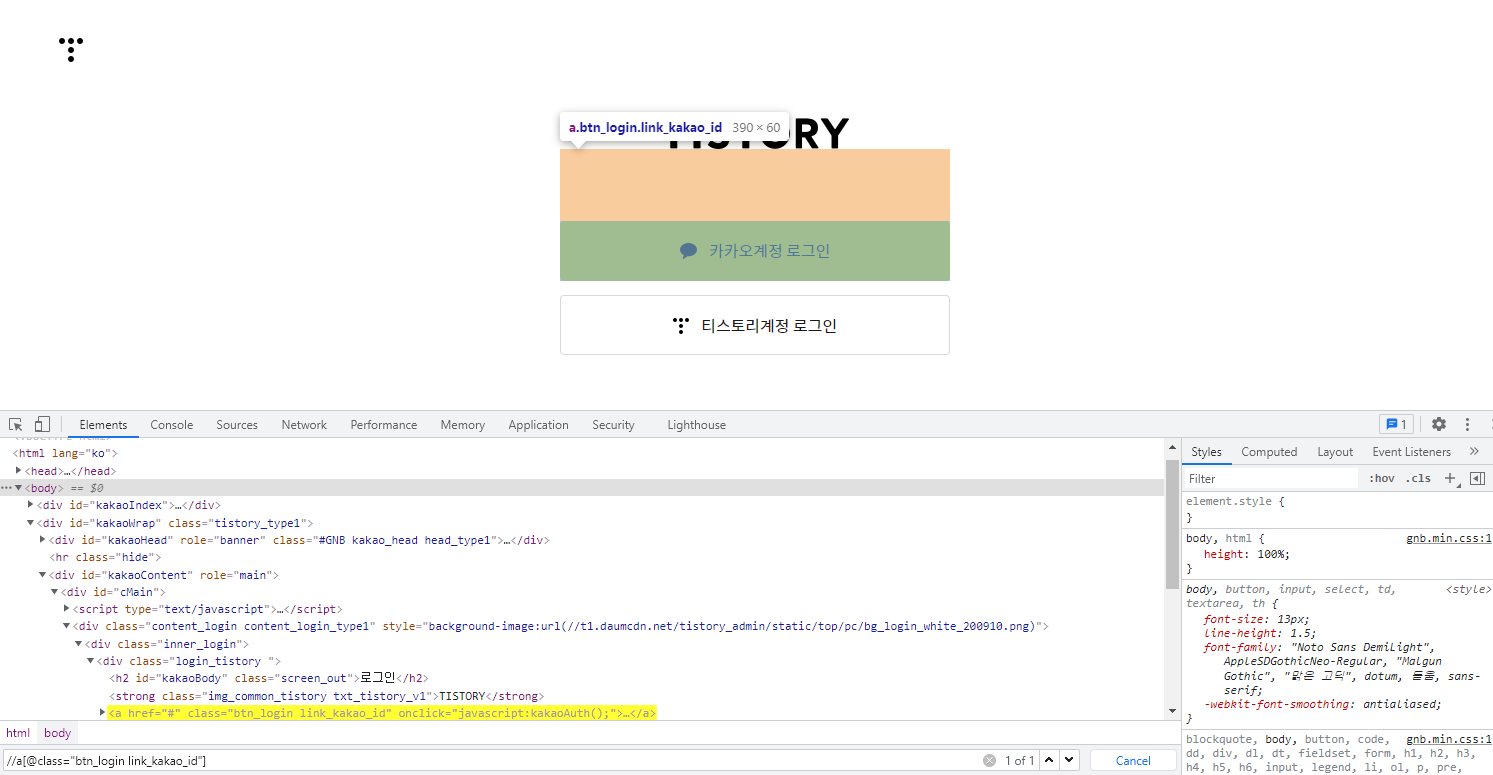Viewport: 1493px width, 775px height.
Task: Clear the XPath search field with the x icon
Action: [x=989, y=760]
